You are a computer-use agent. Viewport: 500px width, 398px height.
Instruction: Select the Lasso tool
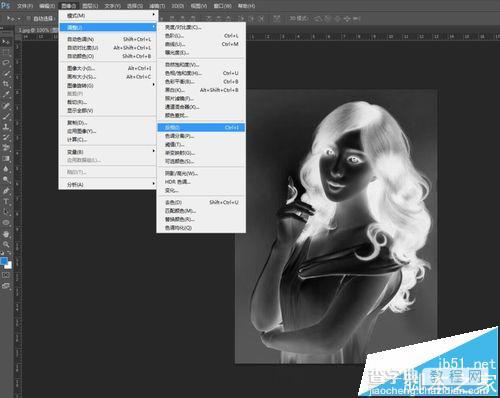pos(6,63)
